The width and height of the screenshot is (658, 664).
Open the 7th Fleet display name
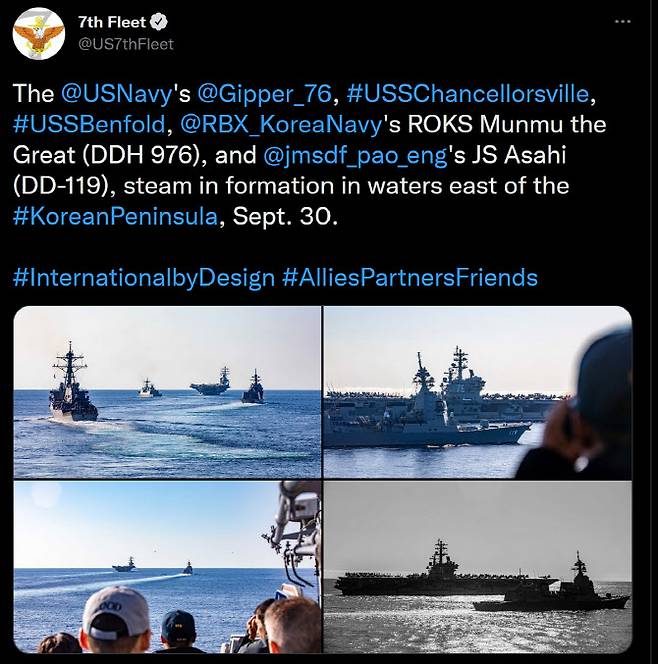point(110,21)
